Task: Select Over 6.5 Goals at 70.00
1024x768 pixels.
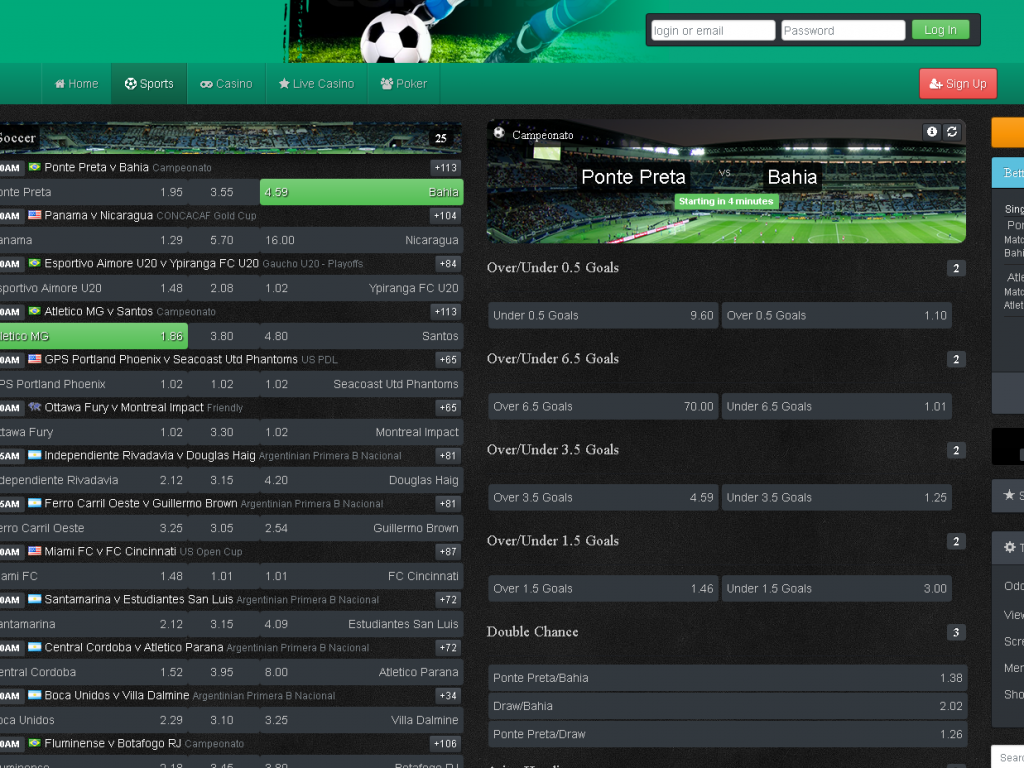Action: pyautogui.click(x=603, y=406)
